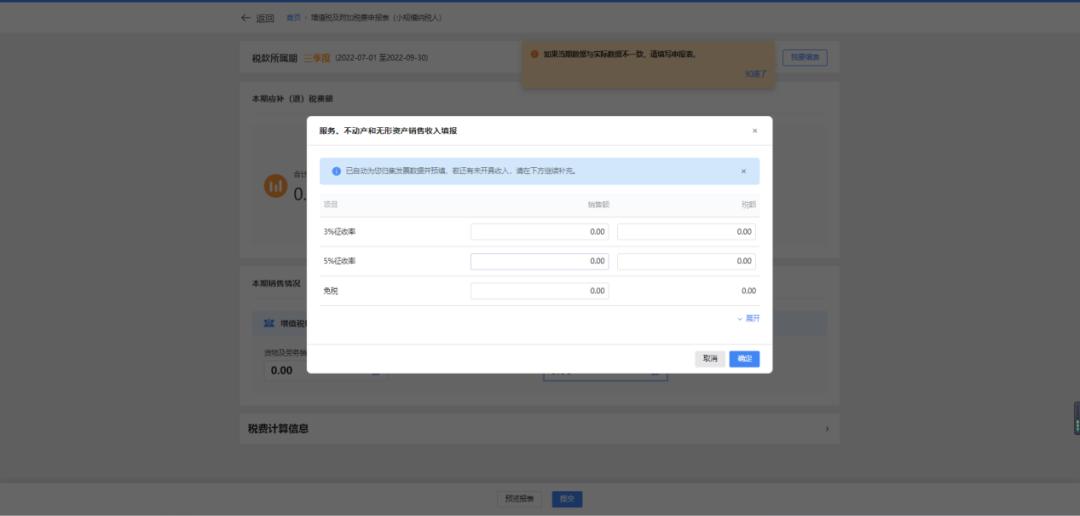Screen dimensions: 1080x516
Task: Focus the 5%征收率 sales amount field
Action: 539,261
